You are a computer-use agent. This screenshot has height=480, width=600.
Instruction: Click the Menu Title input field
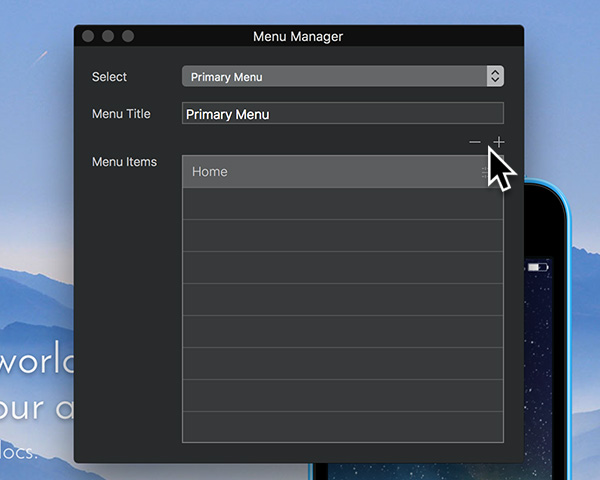pyautogui.click(x=343, y=113)
